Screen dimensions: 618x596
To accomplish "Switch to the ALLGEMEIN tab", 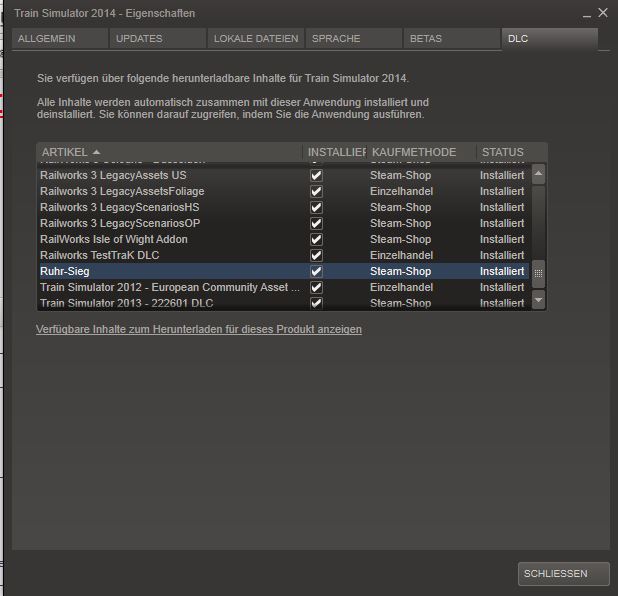I will [60, 39].
